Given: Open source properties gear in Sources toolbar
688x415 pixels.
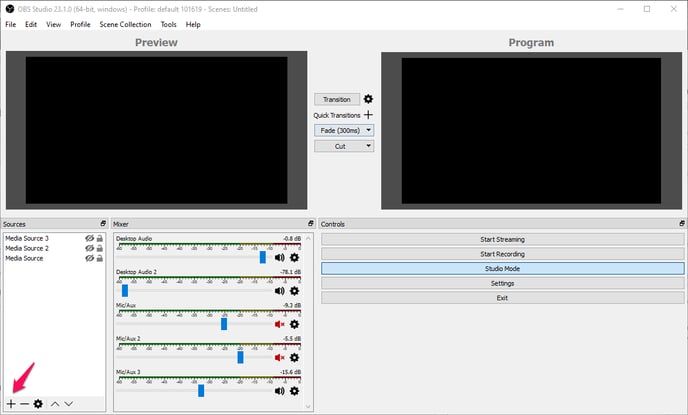Looking at the screenshot, I should tap(38, 403).
